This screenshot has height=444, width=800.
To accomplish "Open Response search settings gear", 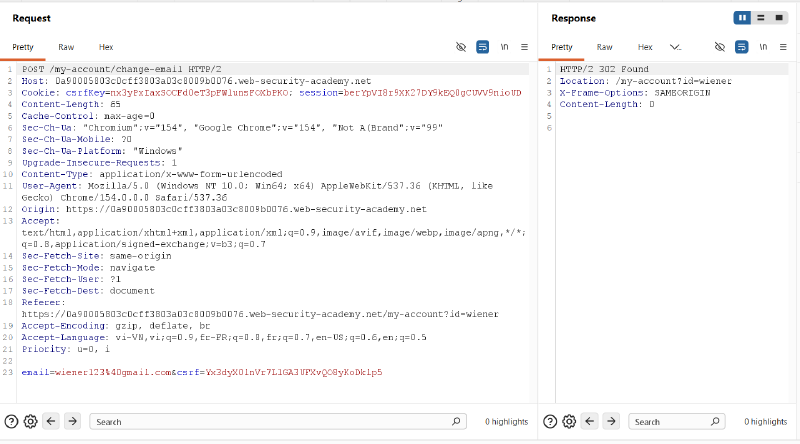I will [569, 422].
